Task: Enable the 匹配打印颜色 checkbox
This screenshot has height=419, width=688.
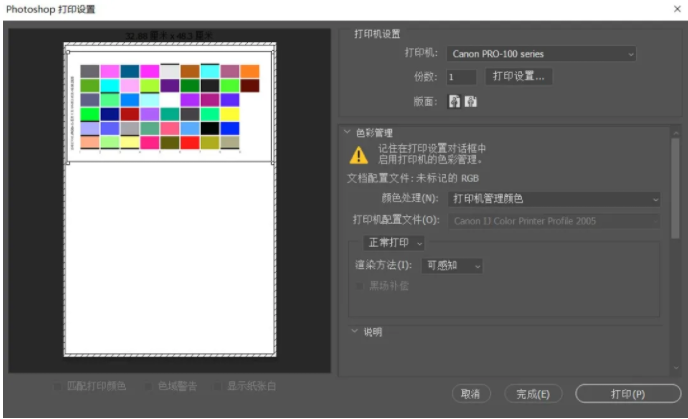Action: click(x=59, y=386)
